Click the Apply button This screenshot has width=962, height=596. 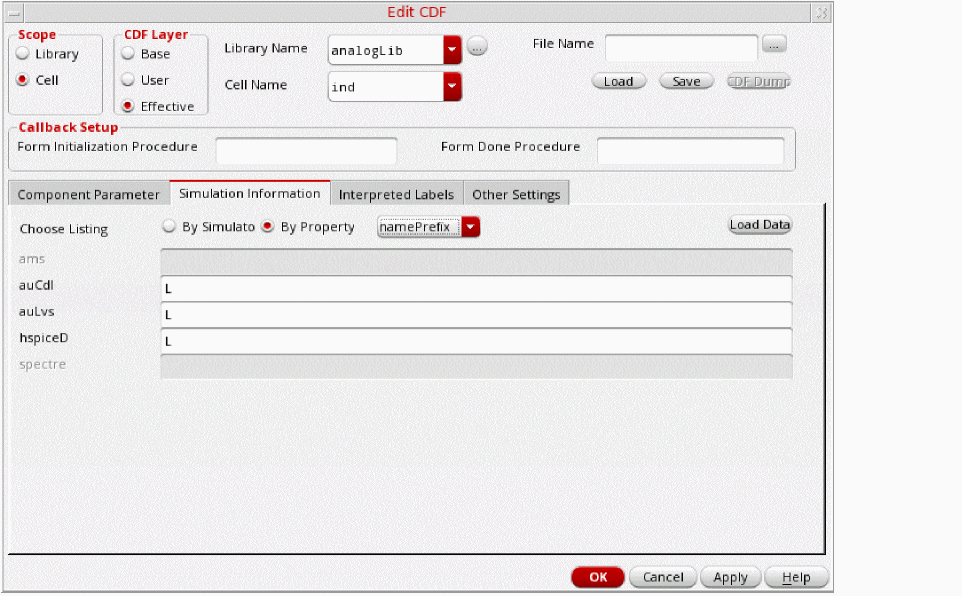730,577
